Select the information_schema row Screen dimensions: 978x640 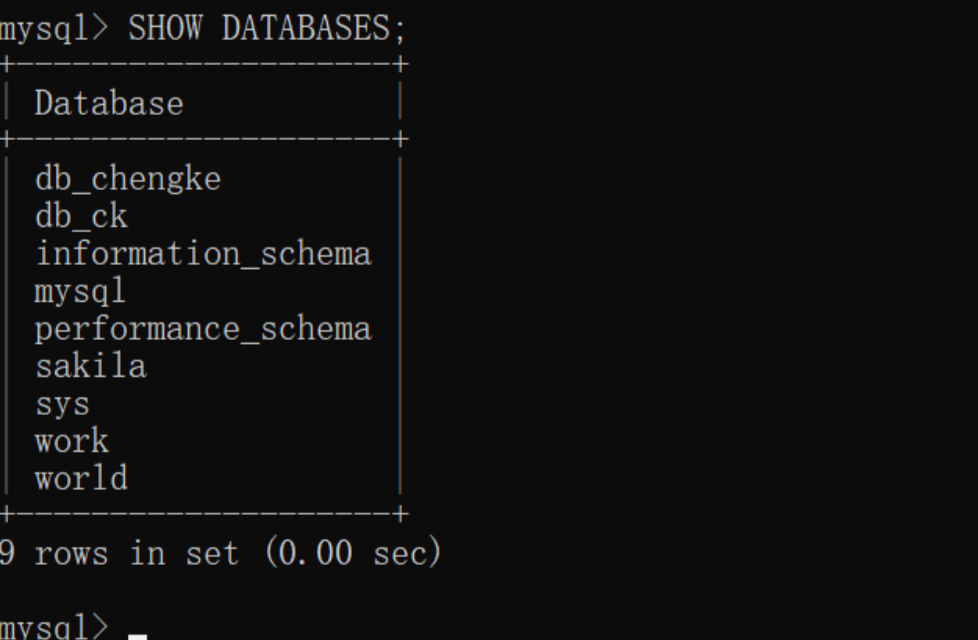click(203, 254)
